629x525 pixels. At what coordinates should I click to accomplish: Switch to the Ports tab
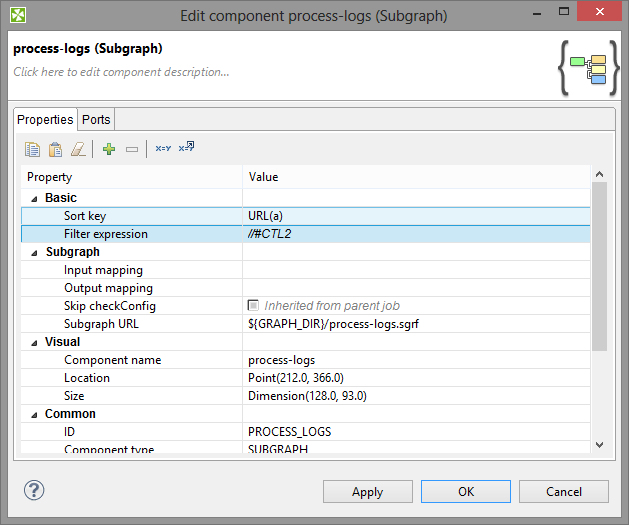pyautogui.click(x=96, y=119)
